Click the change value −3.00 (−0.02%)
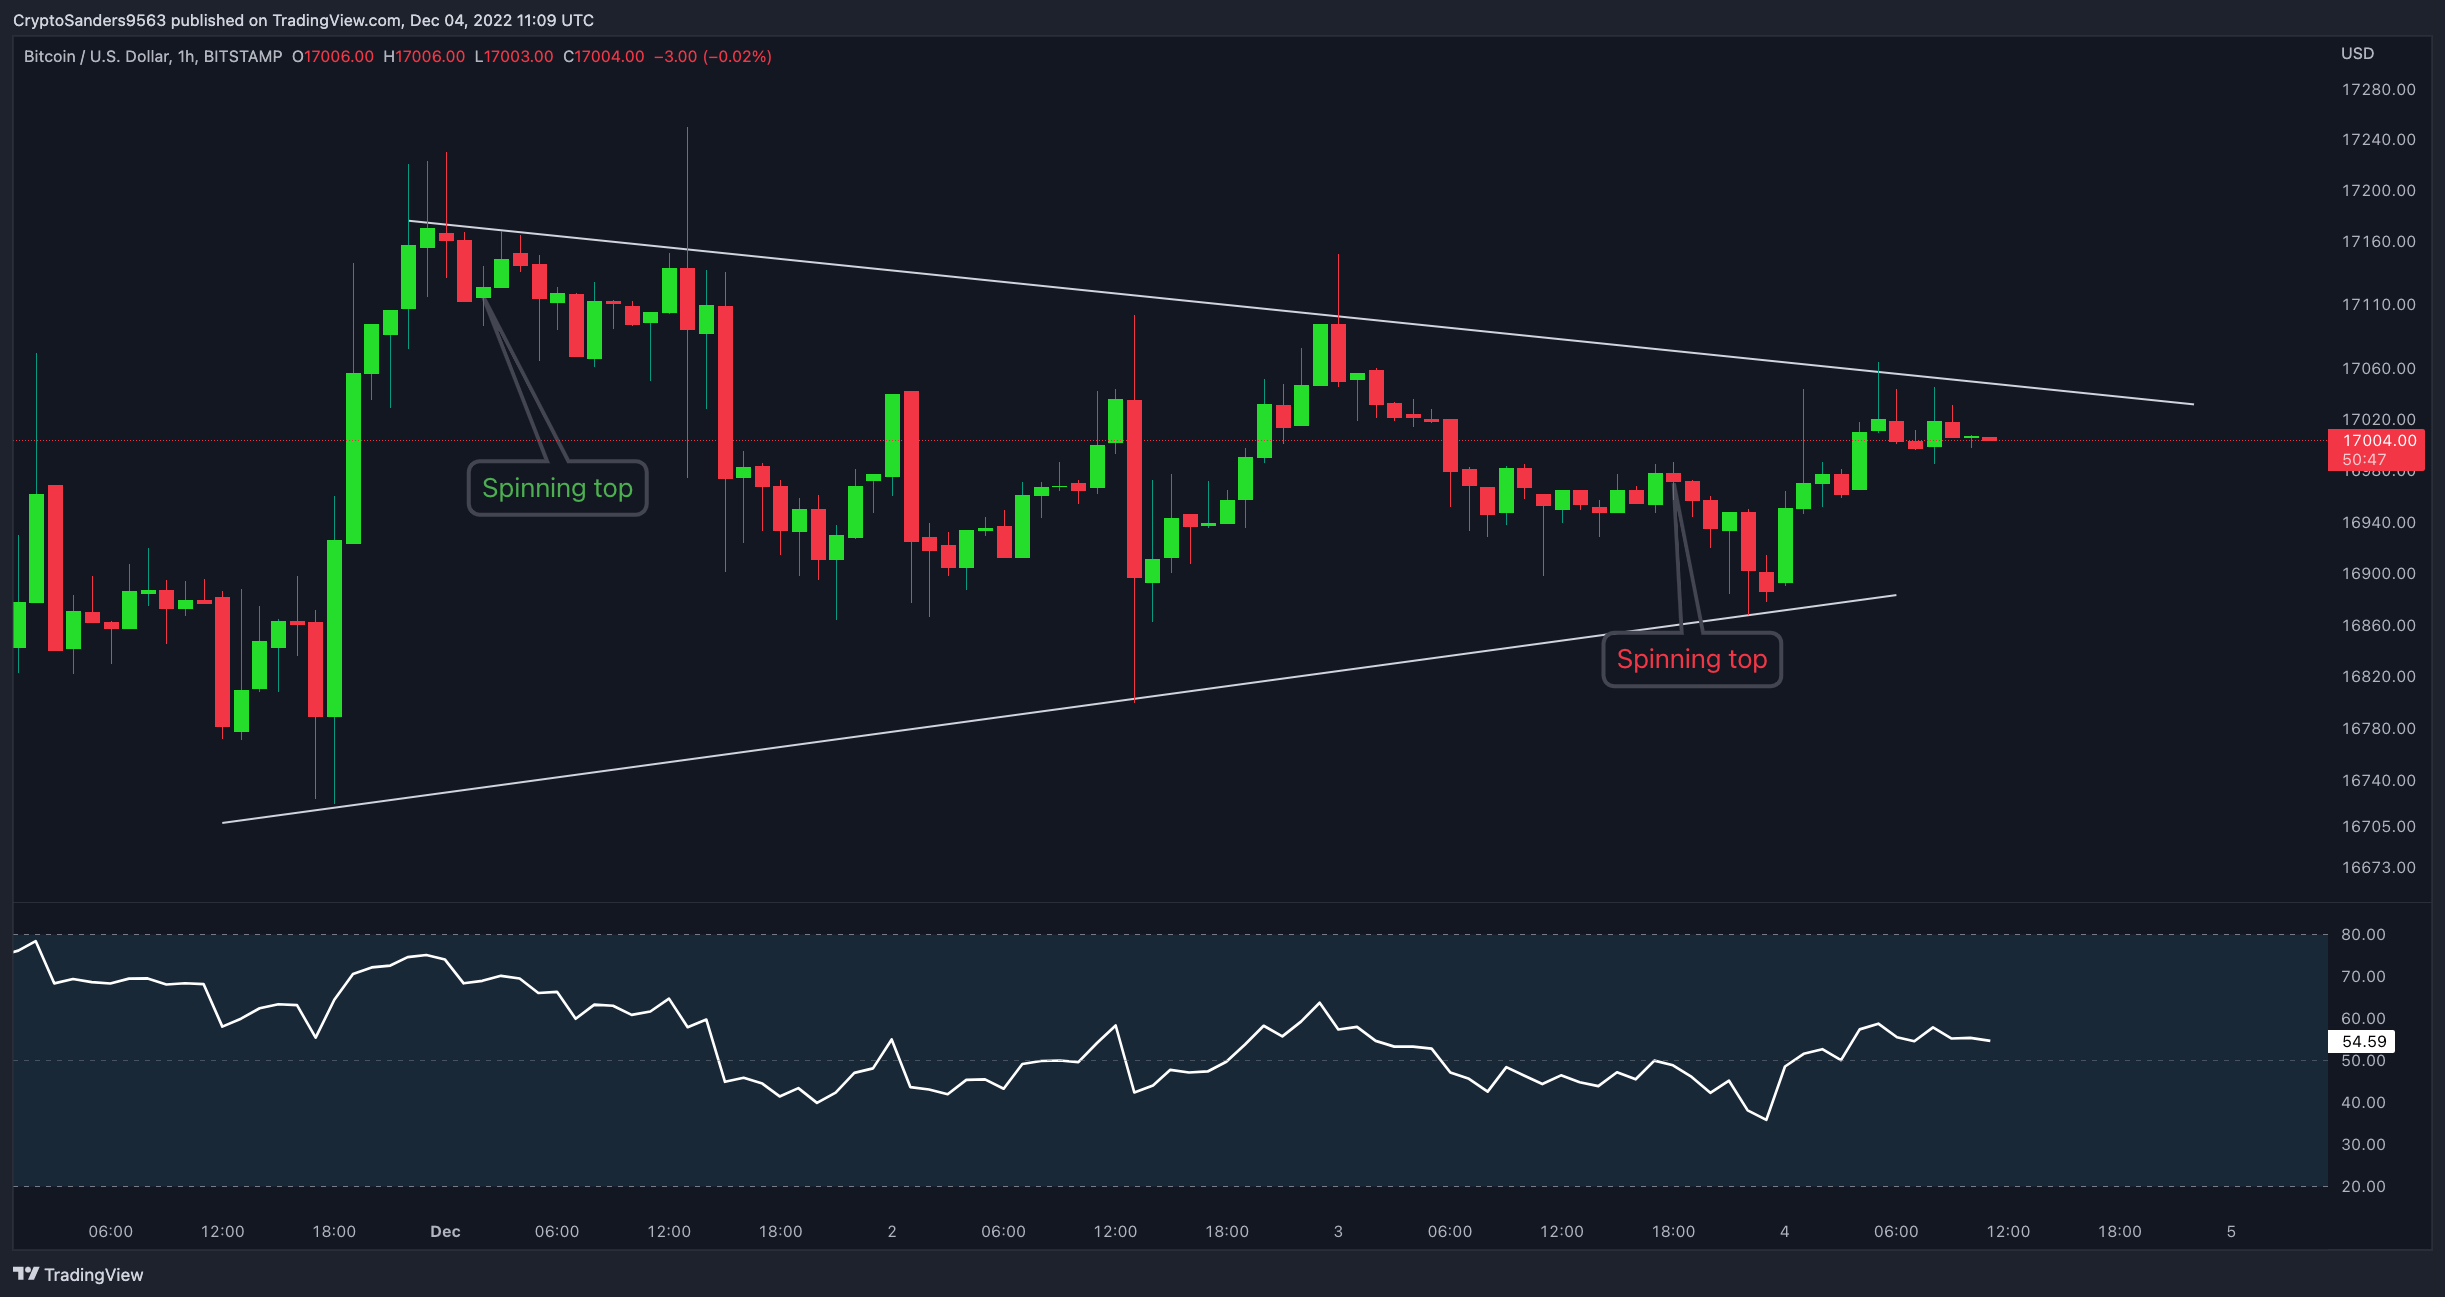 [713, 56]
